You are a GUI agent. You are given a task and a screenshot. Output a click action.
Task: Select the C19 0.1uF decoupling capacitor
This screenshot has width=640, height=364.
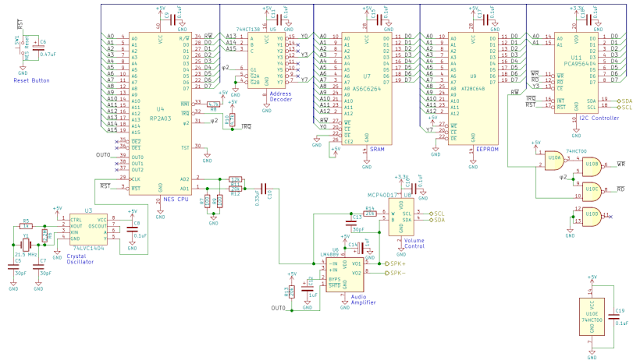tap(613, 317)
